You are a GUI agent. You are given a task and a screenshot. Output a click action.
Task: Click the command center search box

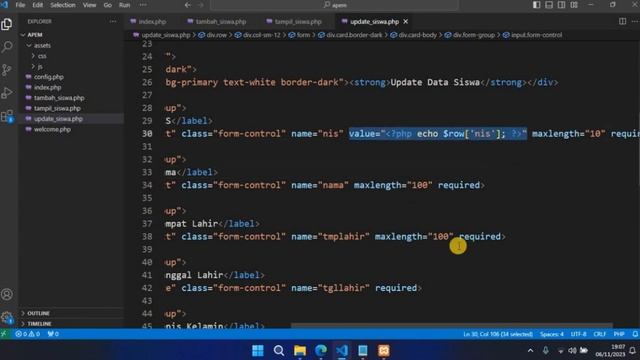pyautogui.click(x=335, y=5)
